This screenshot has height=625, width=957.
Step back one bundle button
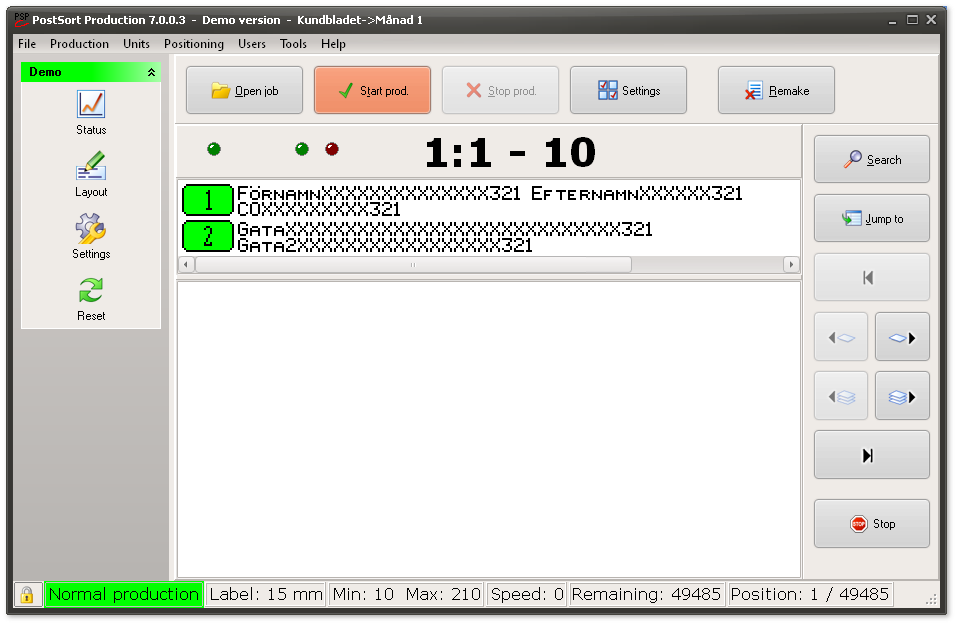click(841, 396)
